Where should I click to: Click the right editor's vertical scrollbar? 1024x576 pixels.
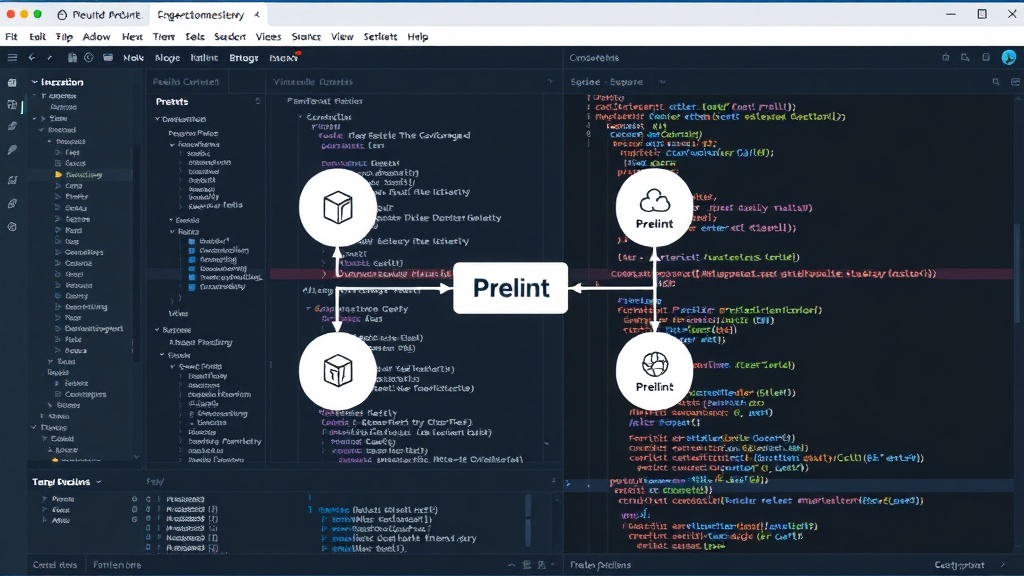[x=1016, y=271]
